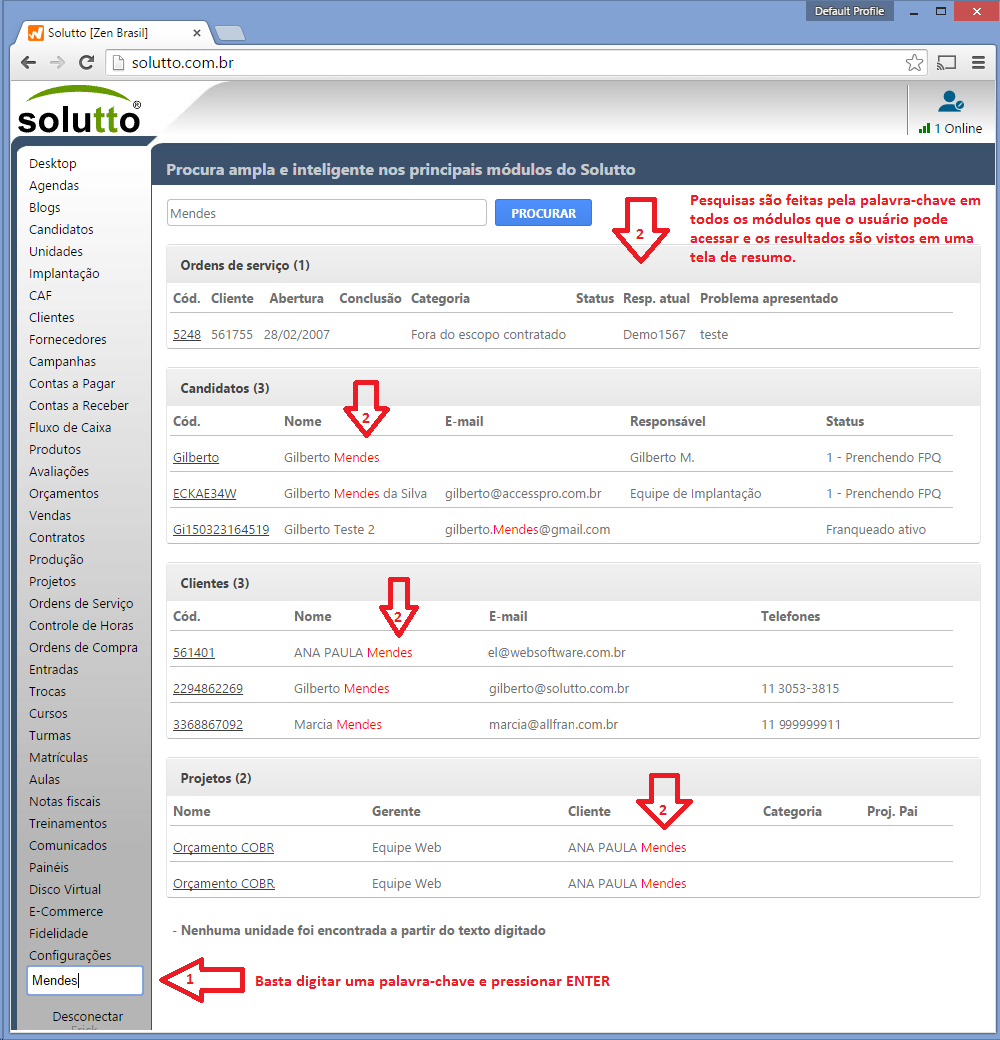
Task: Open Blogs in the sidebar
Action: 44,207
